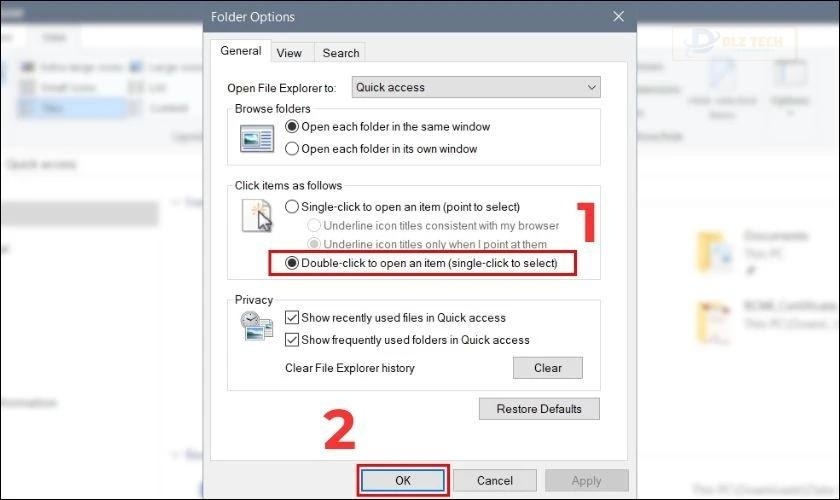Expand the Open File Explorer to dropdown
Screen dimensions: 840x500
click(x=476, y=87)
